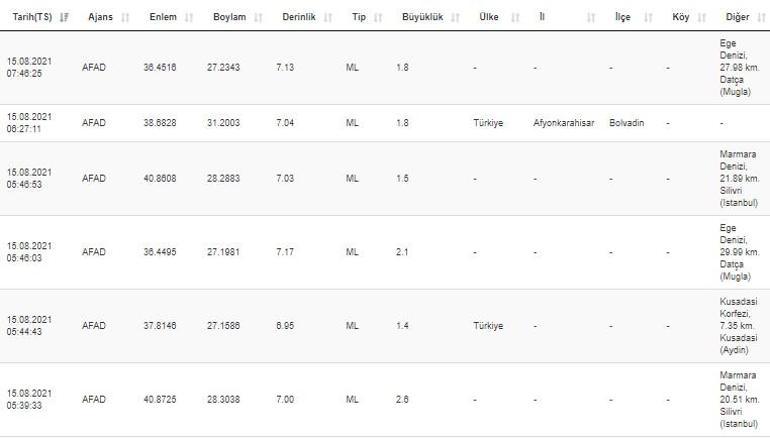This screenshot has width=770, height=438.
Task: Select the Afyonkarahisar cell
Action: (x=564, y=123)
